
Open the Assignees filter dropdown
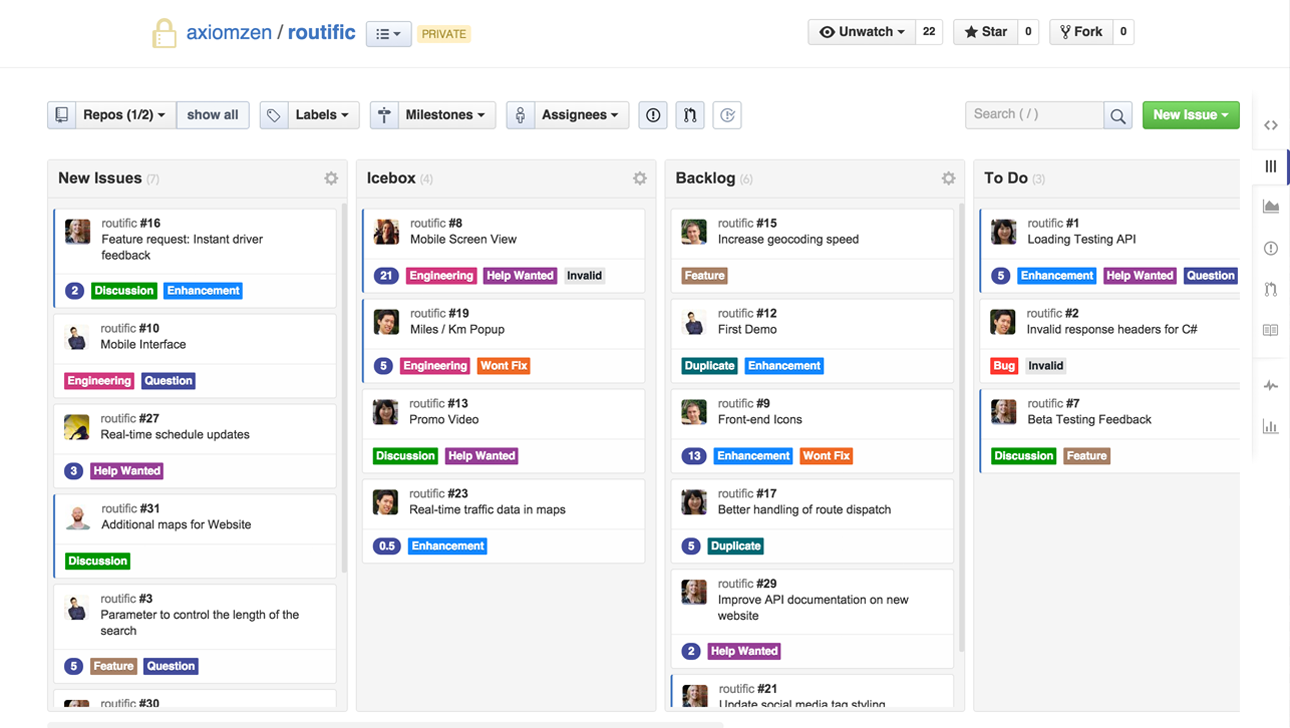tap(580, 115)
